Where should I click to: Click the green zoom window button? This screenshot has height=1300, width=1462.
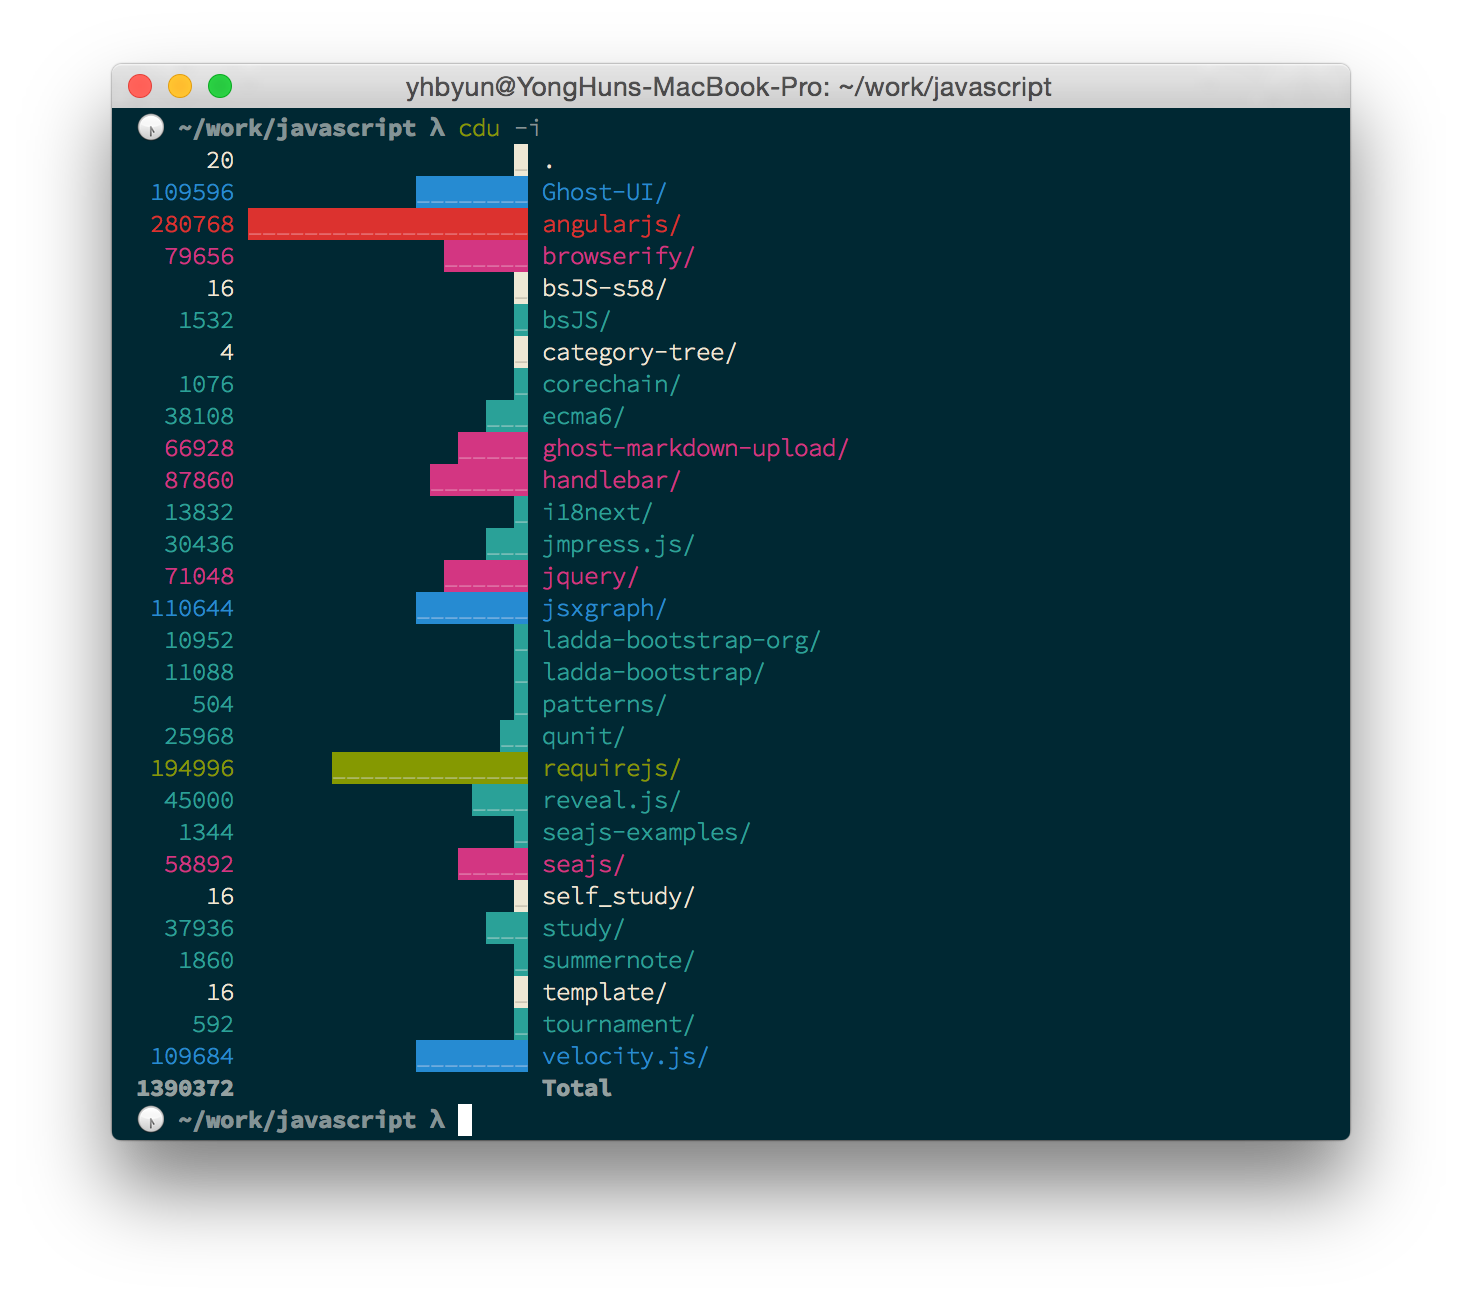click(x=220, y=86)
